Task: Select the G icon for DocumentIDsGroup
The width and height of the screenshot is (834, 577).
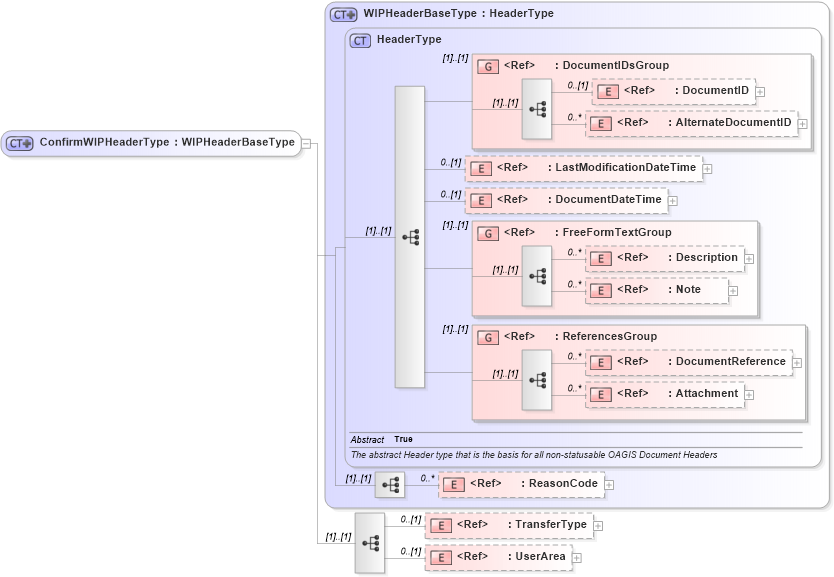Action: pyautogui.click(x=487, y=65)
